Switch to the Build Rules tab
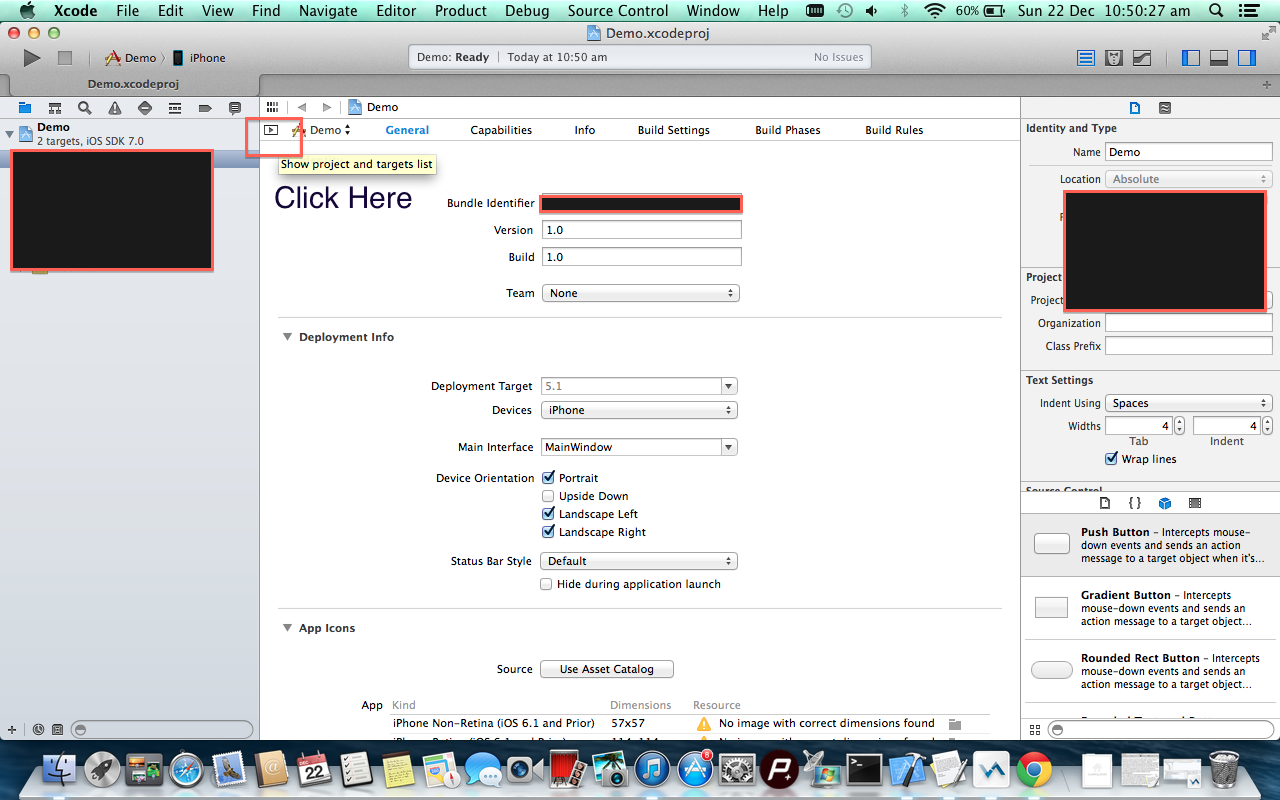Image resolution: width=1280 pixels, height=800 pixels. pyautogui.click(x=894, y=130)
